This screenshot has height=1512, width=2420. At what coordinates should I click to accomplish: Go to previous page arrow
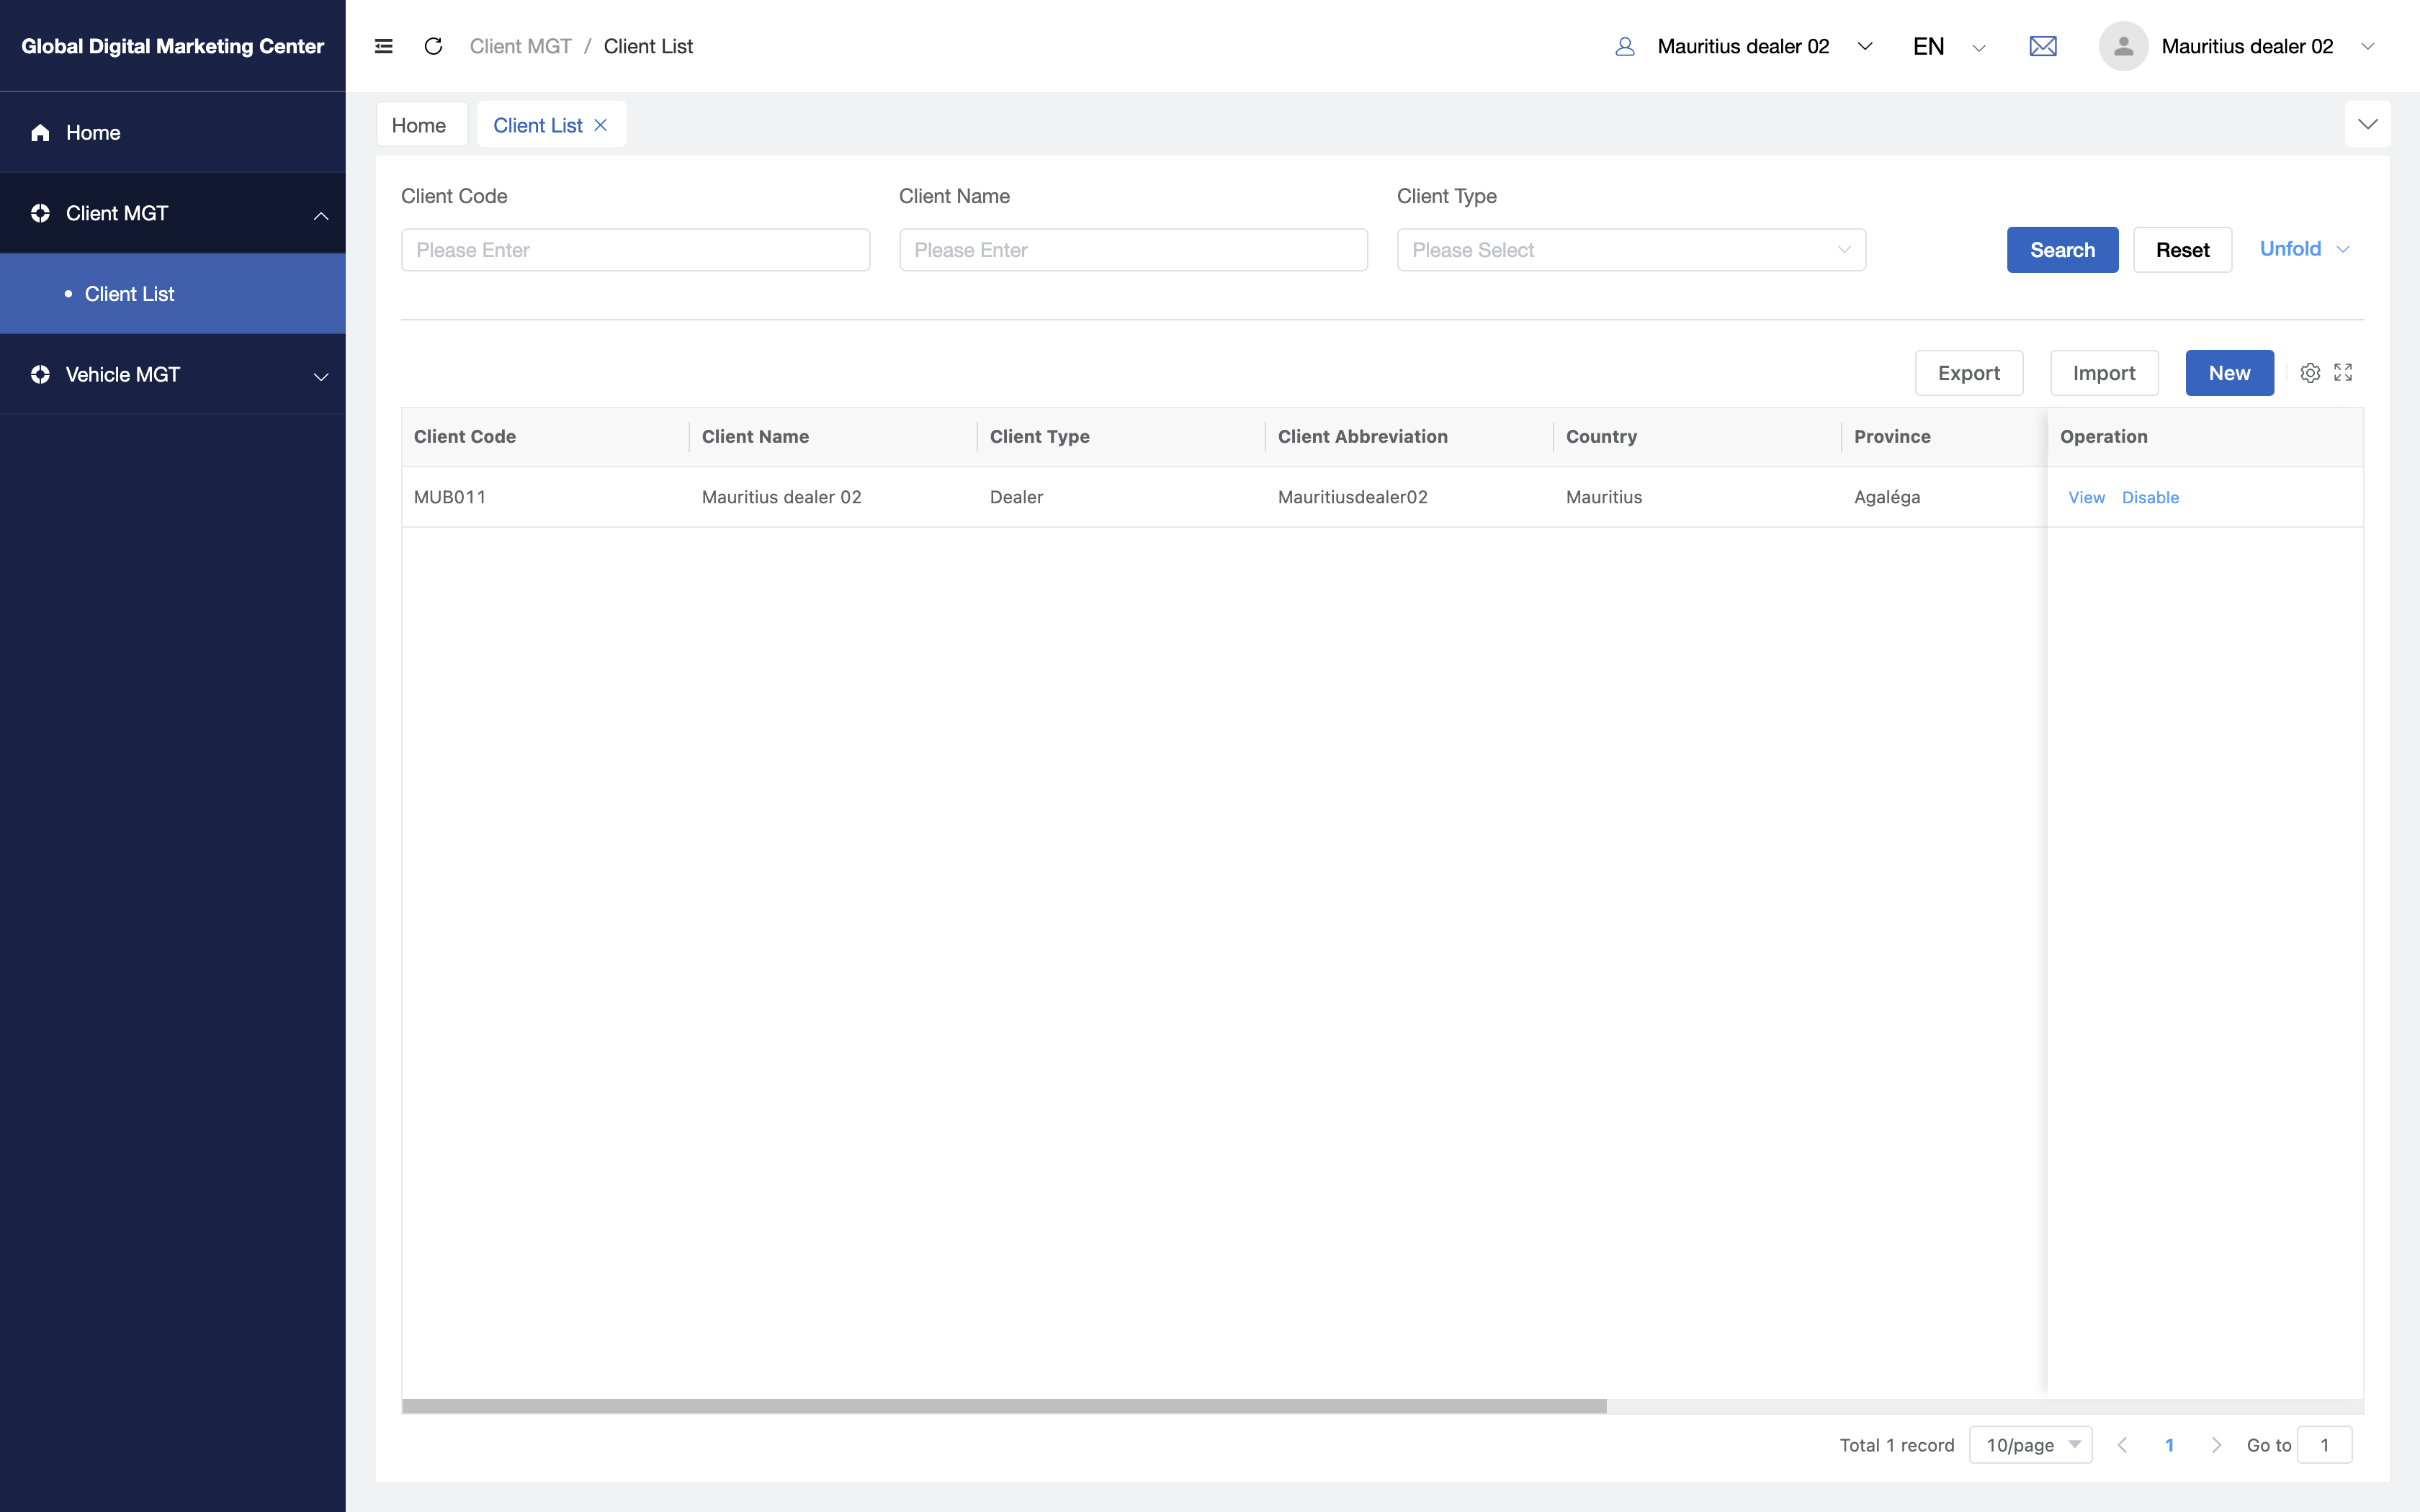tap(2122, 1445)
